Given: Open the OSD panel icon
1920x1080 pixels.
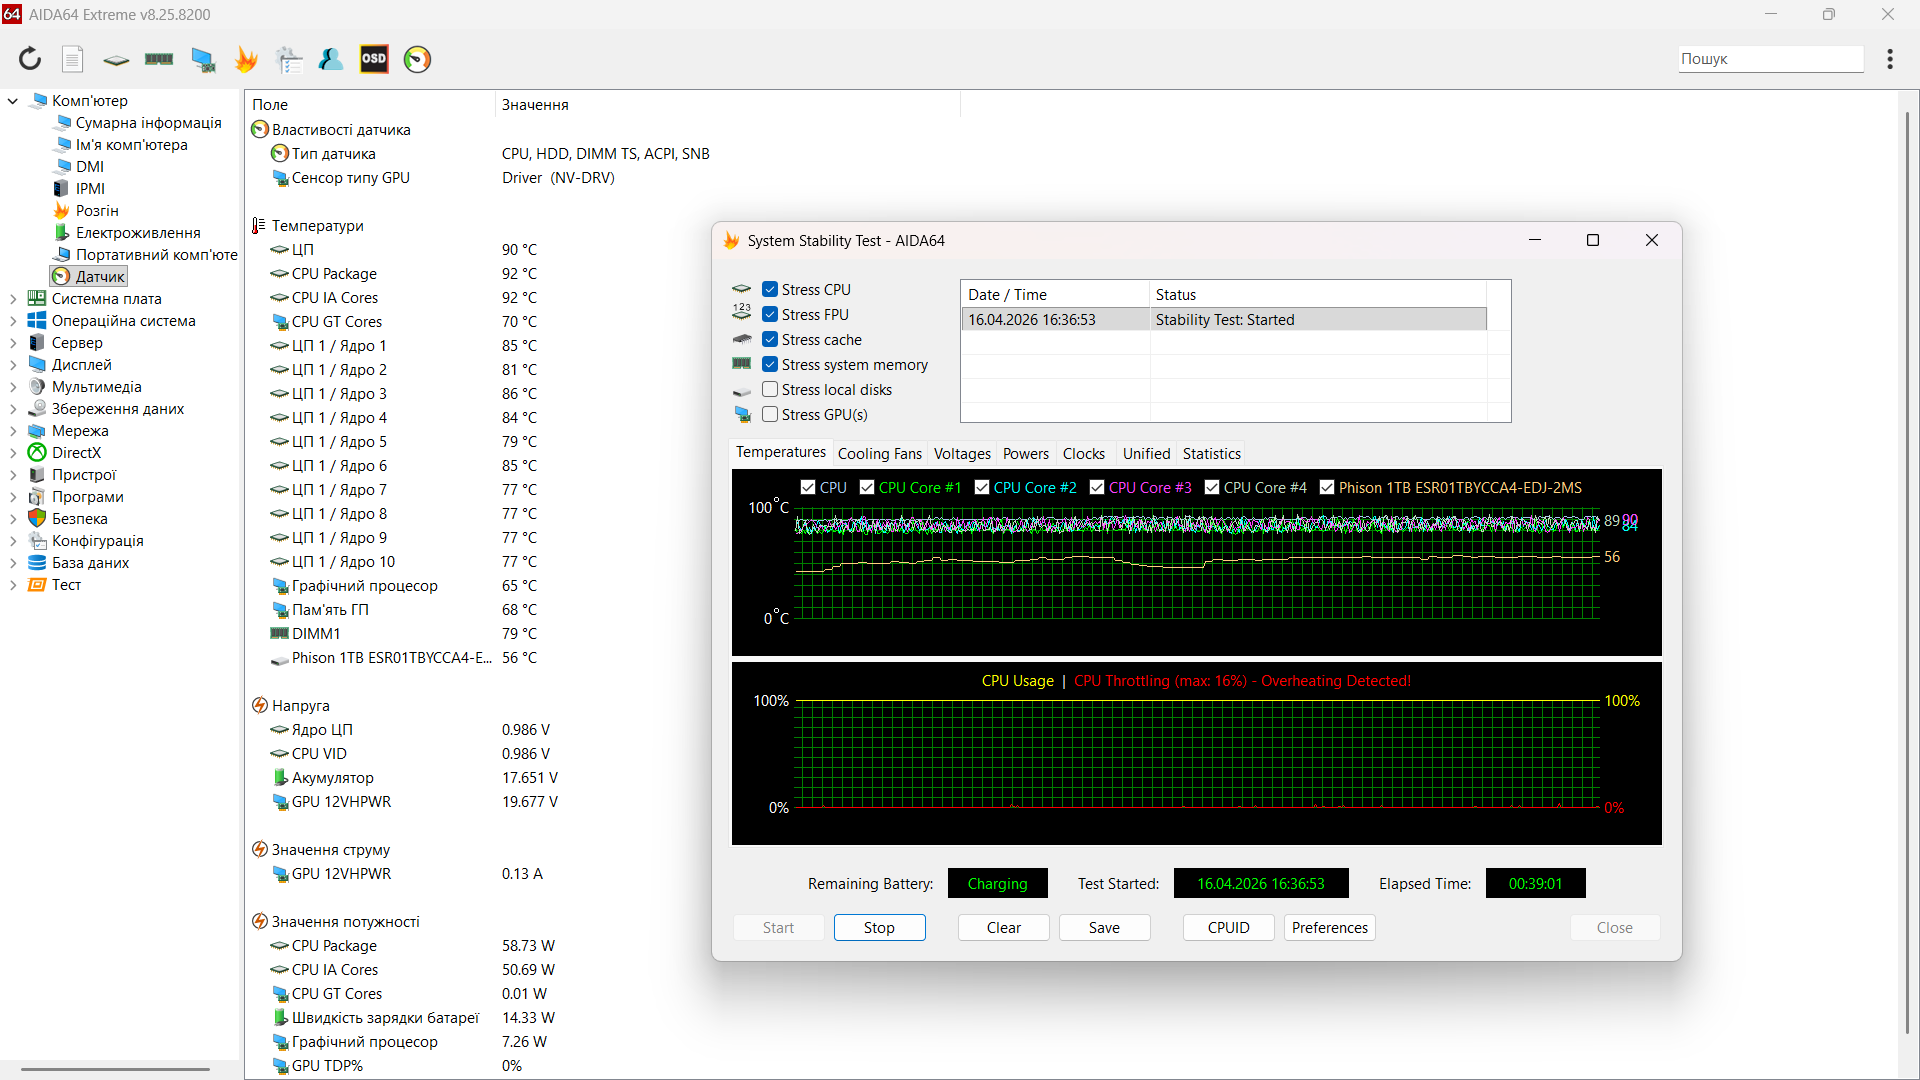Looking at the screenshot, I should pos(374,59).
